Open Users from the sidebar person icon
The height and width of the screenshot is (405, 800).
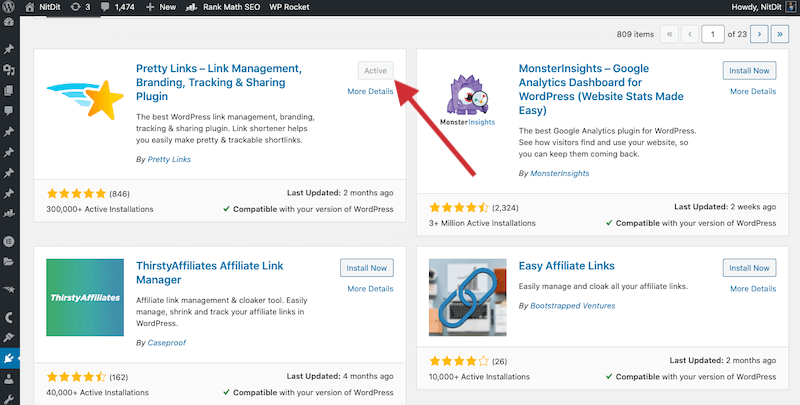click(x=9, y=379)
